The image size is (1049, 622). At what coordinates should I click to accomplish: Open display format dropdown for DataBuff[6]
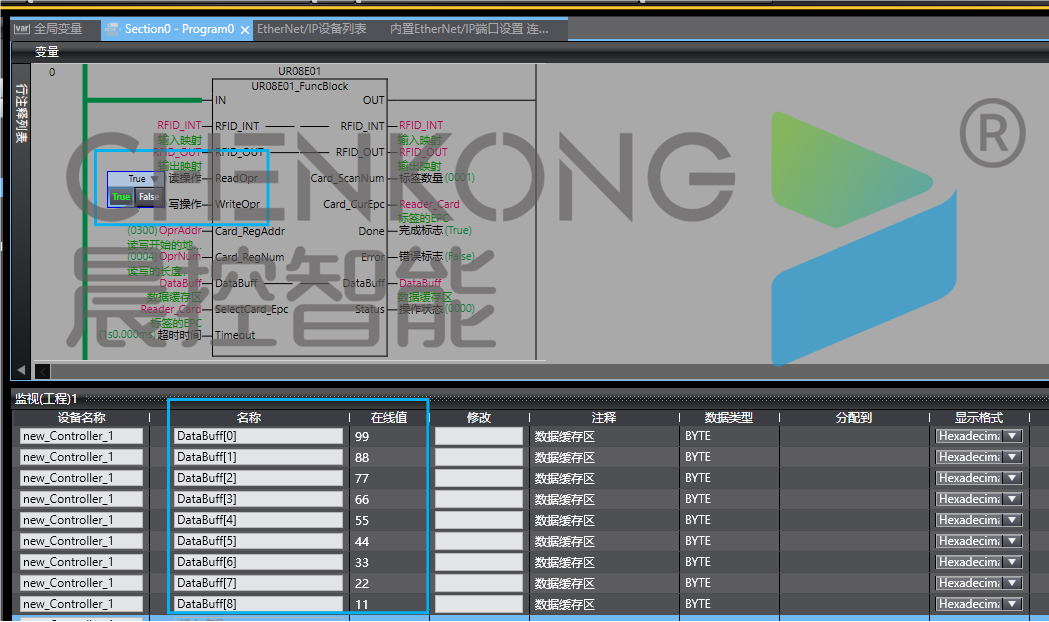point(1012,562)
